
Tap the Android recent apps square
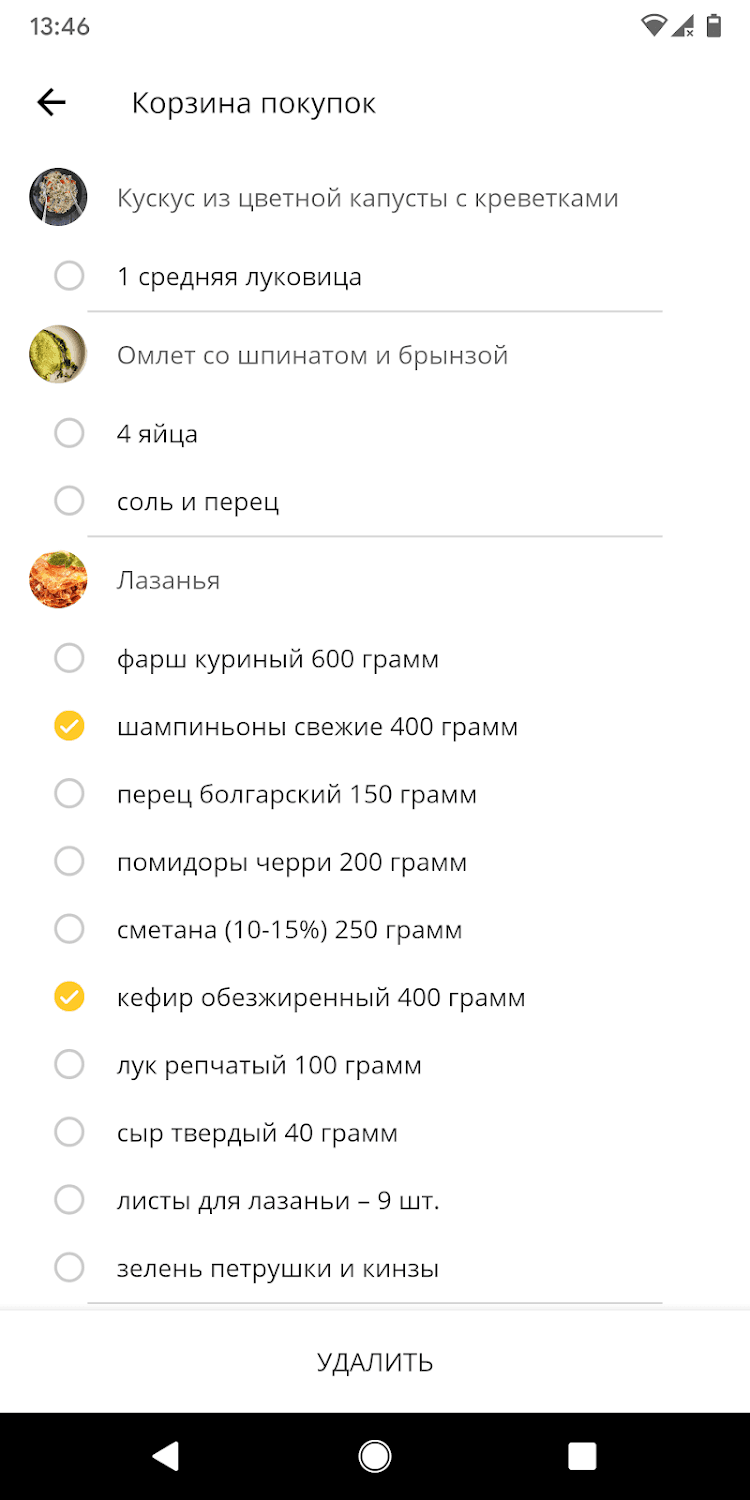point(582,1456)
